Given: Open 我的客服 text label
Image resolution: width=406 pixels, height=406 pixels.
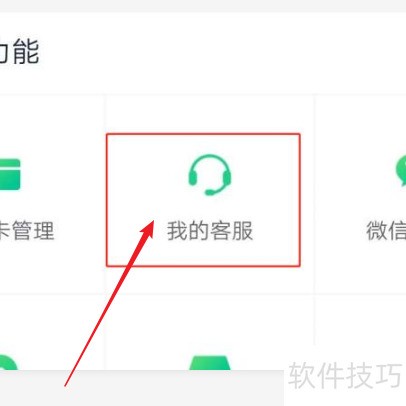Looking at the screenshot, I should [x=210, y=230].
